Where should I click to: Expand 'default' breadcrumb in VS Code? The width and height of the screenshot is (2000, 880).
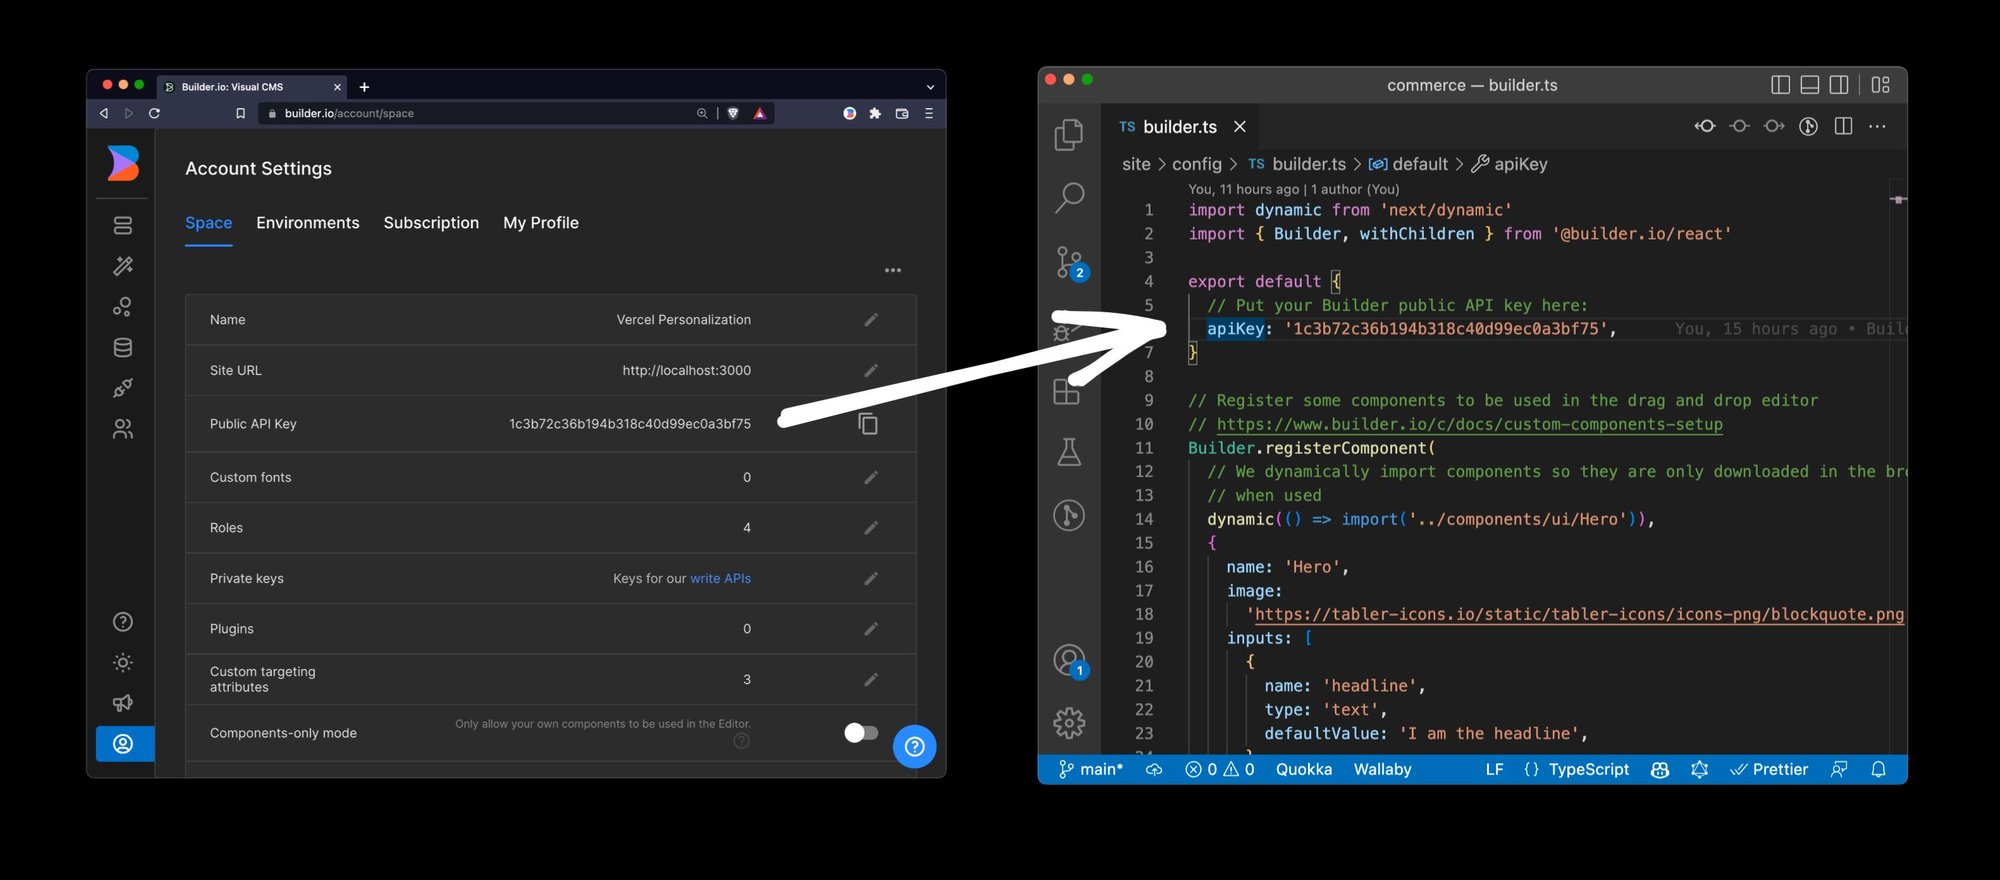[1408, 164]
